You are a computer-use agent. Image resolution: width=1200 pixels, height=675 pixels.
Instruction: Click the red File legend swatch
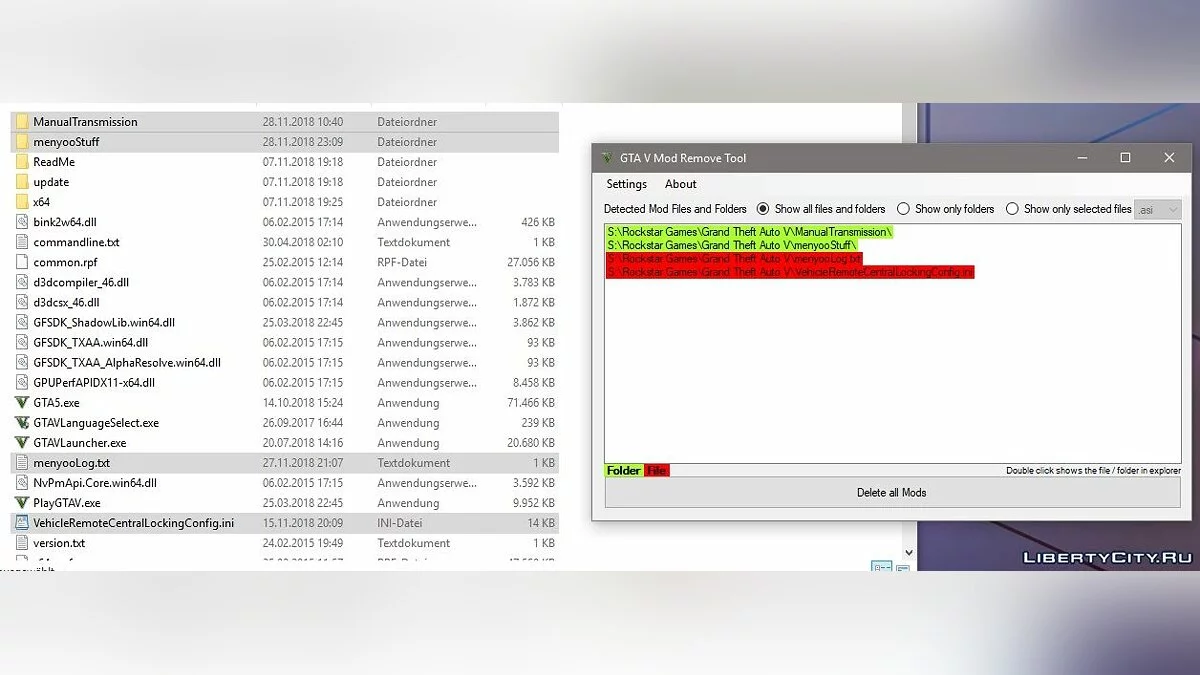[x=656, y=471]
